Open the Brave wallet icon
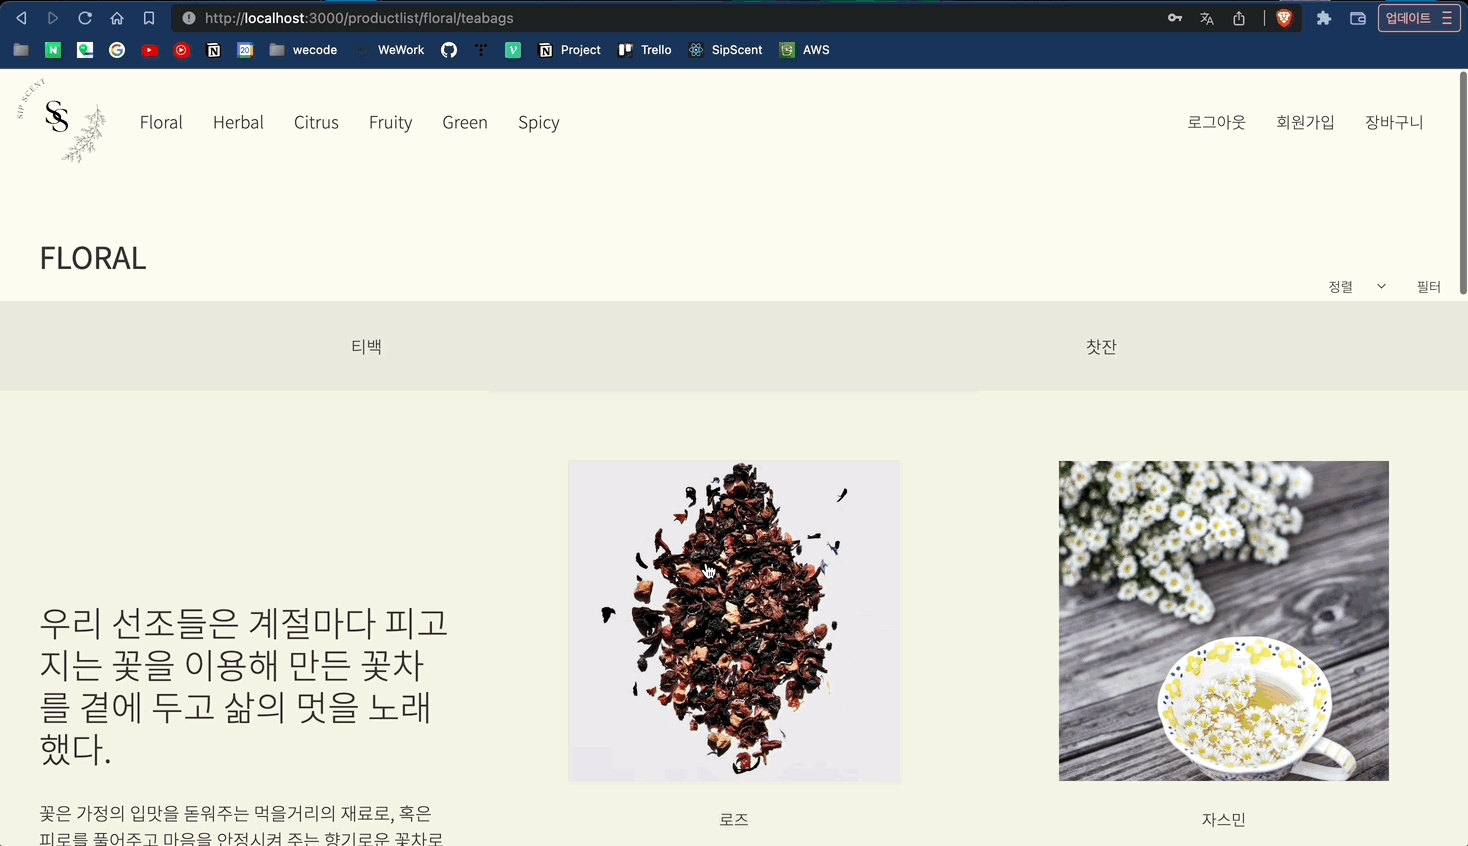Image resolution: width=1468 pixels, height=846 pixels. (1357, 18)
